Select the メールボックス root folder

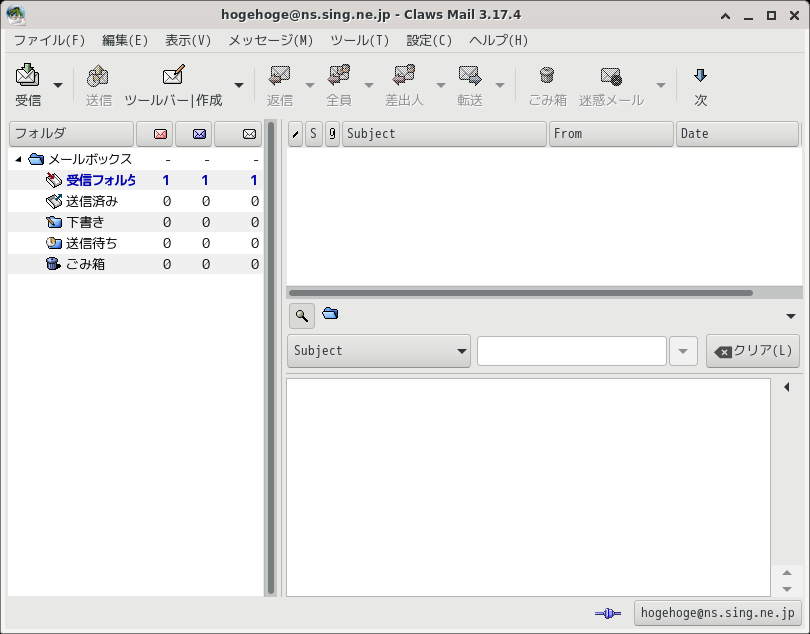click(135, 159)
